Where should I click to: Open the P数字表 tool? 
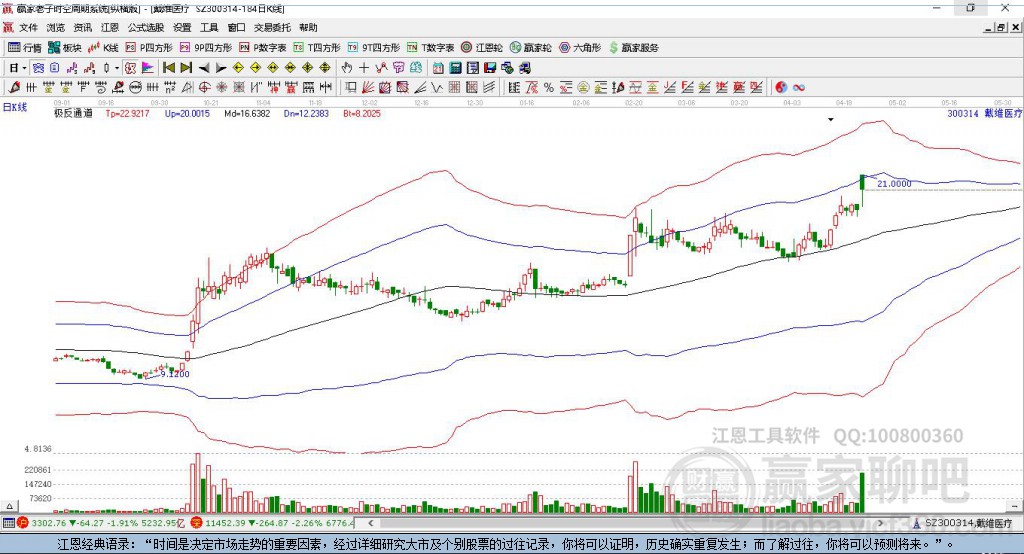click(x=263, y=48)
